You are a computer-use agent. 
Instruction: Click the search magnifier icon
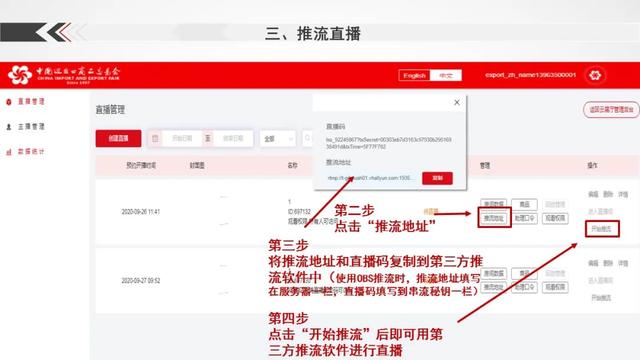[x=307, y=139]
